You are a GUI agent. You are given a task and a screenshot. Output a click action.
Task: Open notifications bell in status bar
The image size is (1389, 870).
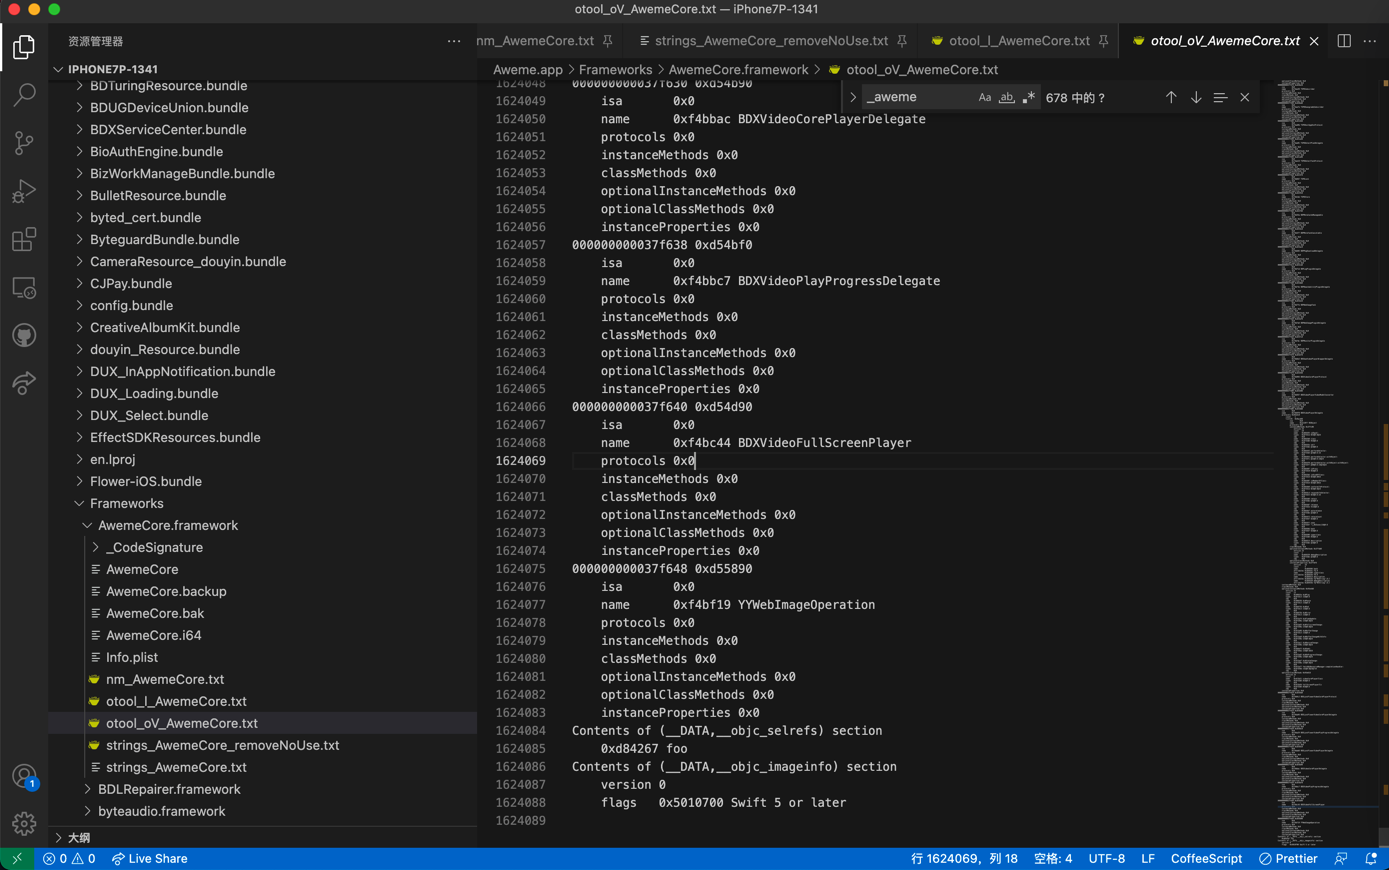(x=1371, y=859)
